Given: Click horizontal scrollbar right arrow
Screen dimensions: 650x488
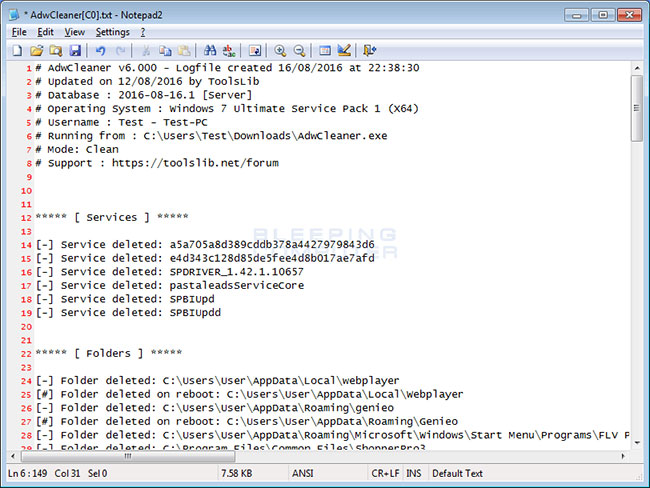Looking at the screenshot, I should pos(623,456).
